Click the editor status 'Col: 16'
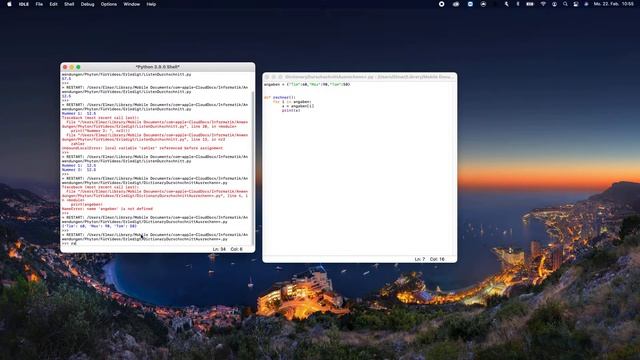This screenshot has width=640, height=360. pos(437,259)
